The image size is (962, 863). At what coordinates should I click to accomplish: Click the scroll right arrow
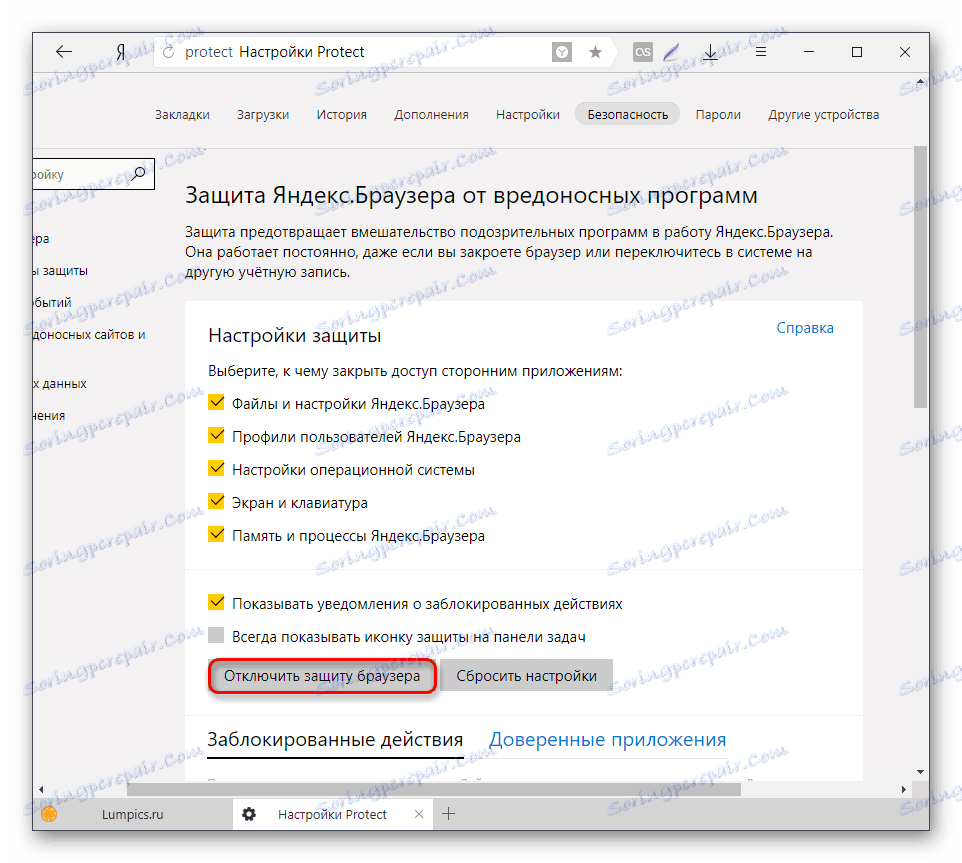pos(904,789)
